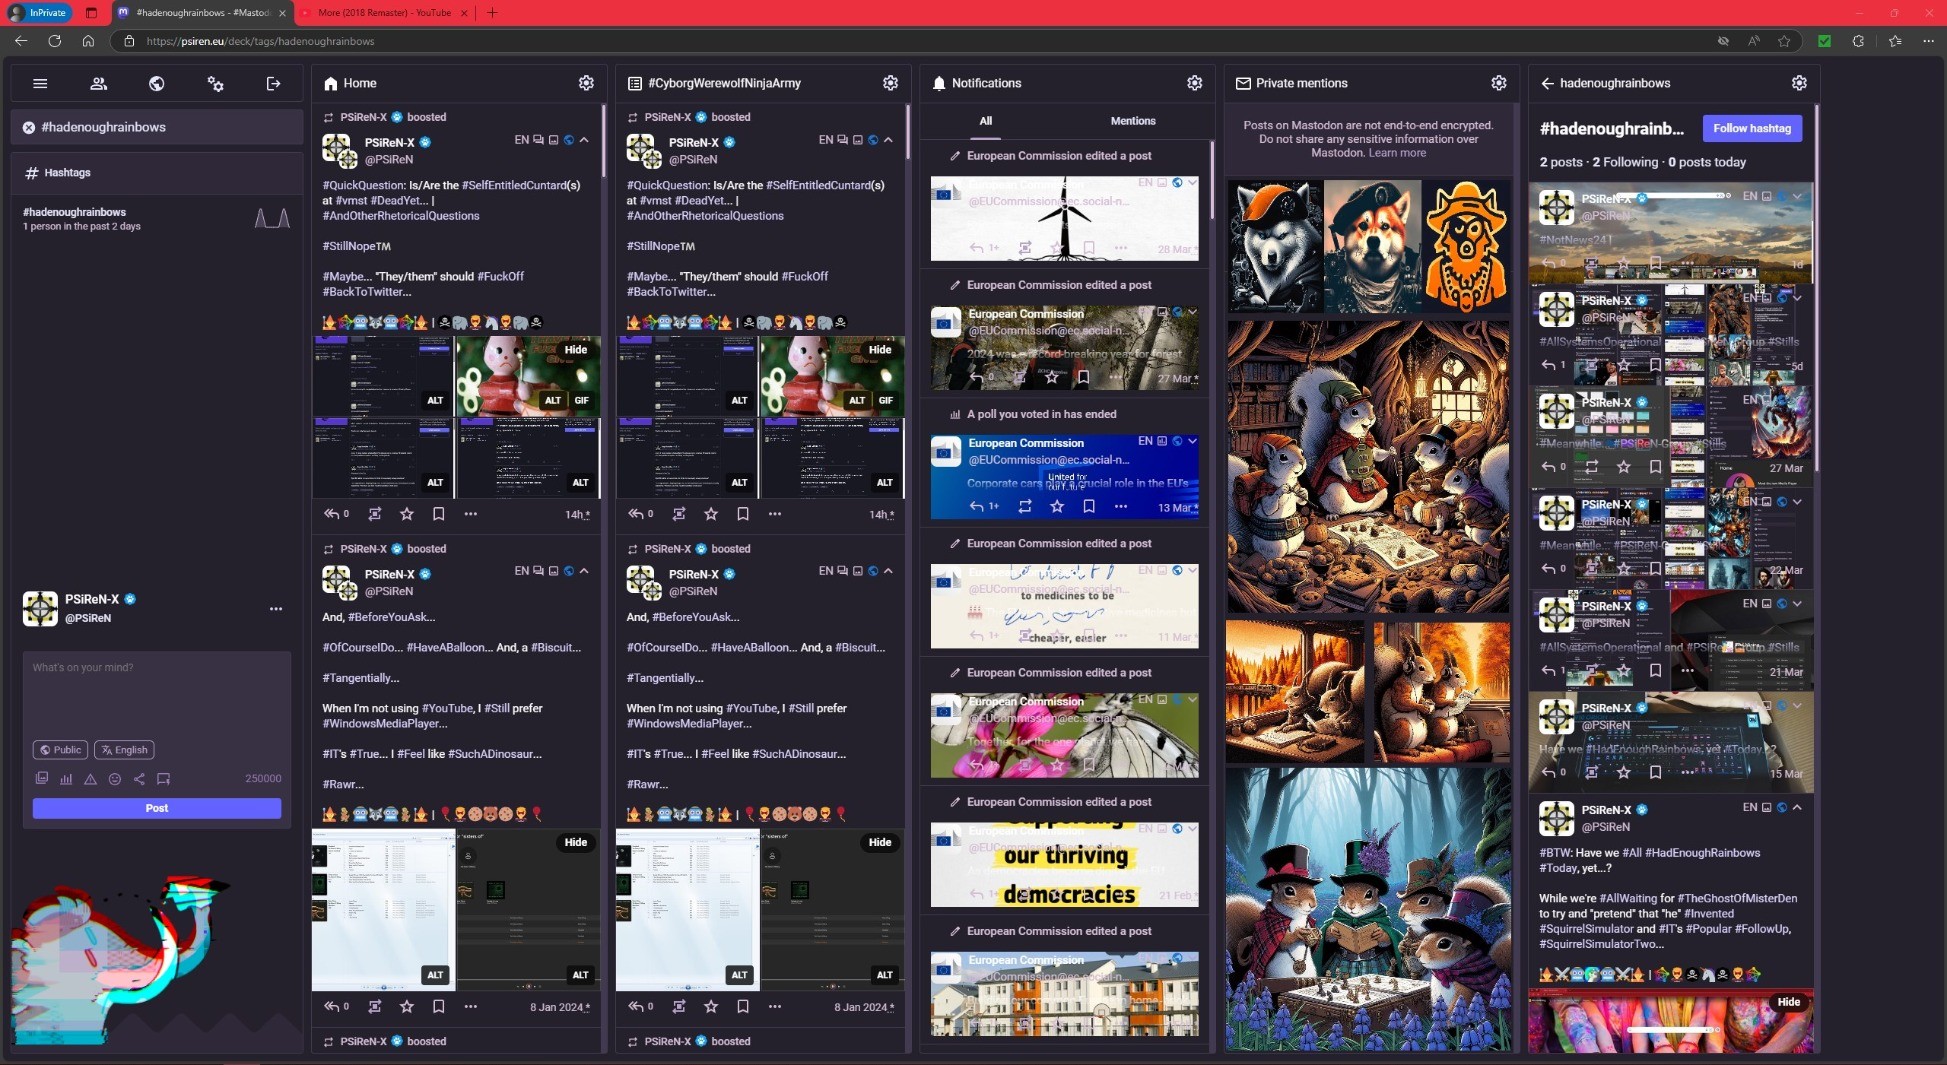
Task: Open a new browser tab with the plus button
Action: coord(492,13)
